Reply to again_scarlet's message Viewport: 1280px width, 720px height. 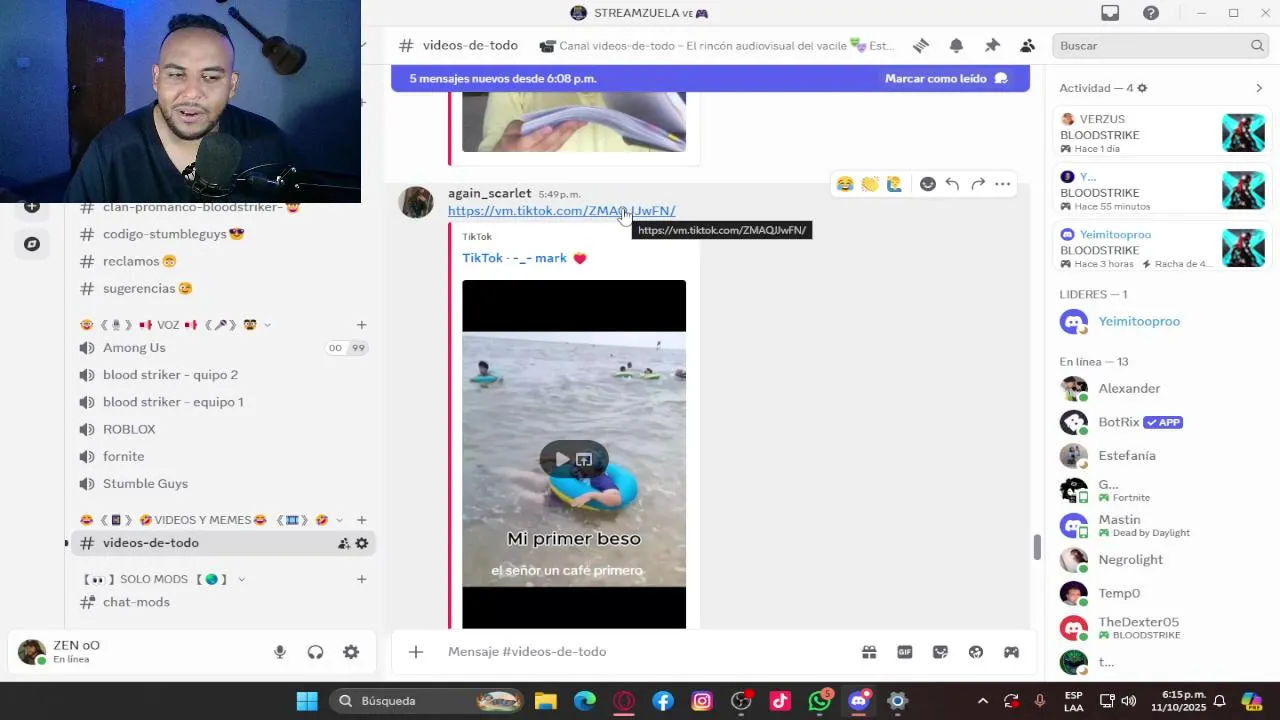(x=952, y=184)
